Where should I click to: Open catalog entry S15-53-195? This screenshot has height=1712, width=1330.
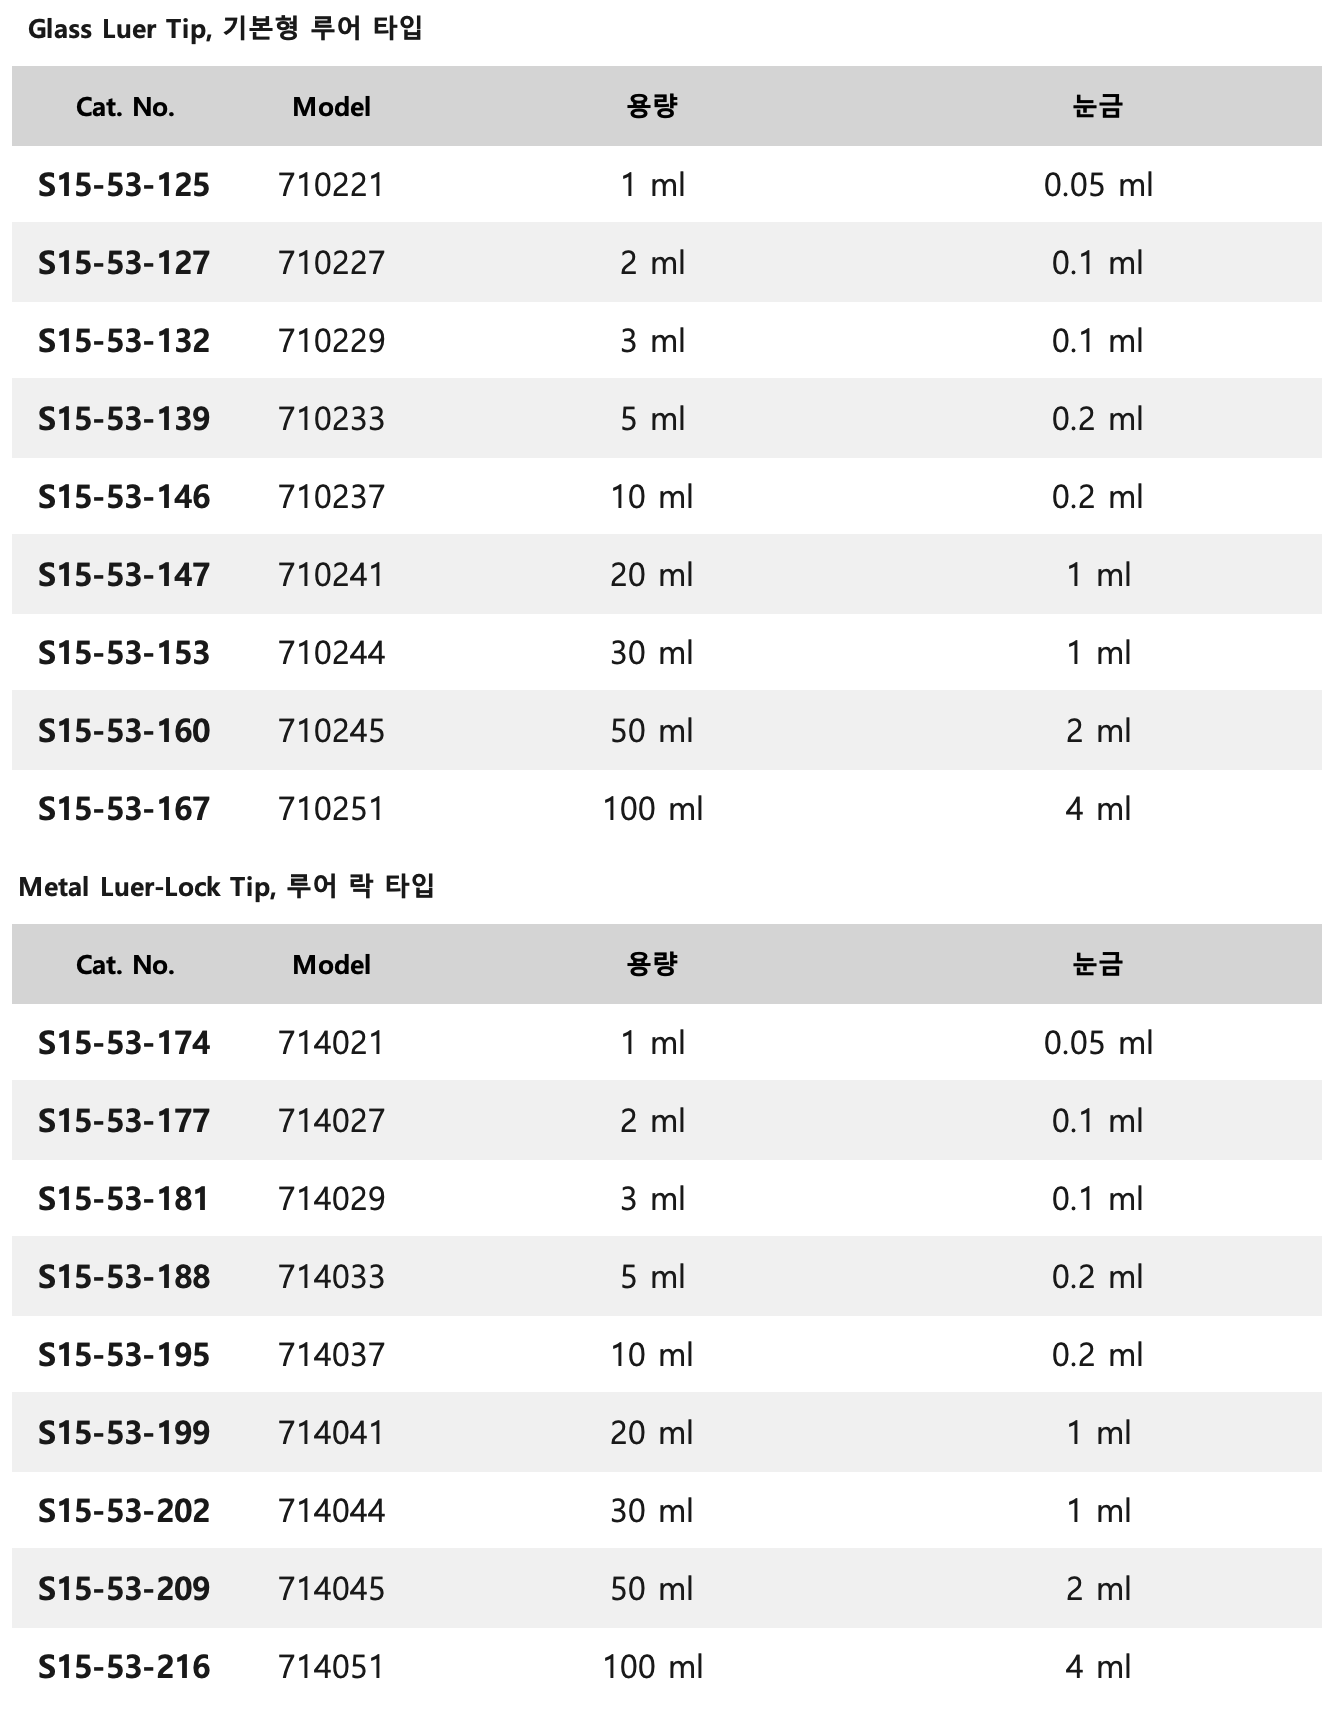(x=124, y=1355)
